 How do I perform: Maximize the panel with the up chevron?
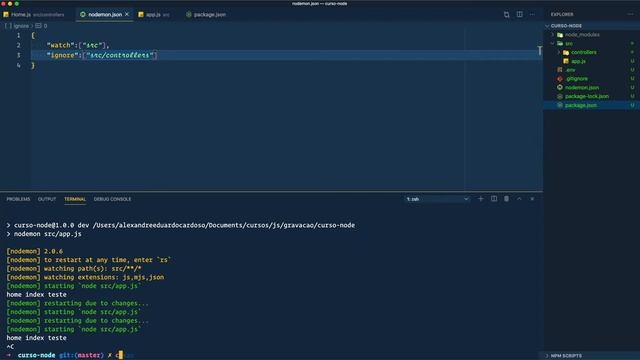point(519,199)
